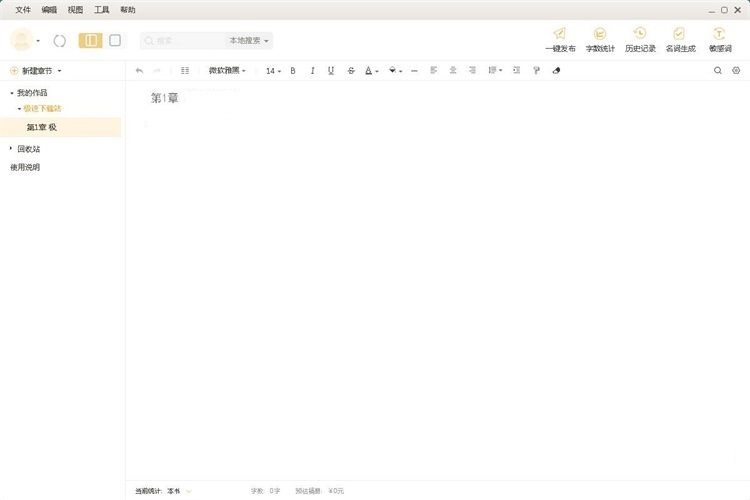Open the highlight color dropdown arrow

click(400, 71)
